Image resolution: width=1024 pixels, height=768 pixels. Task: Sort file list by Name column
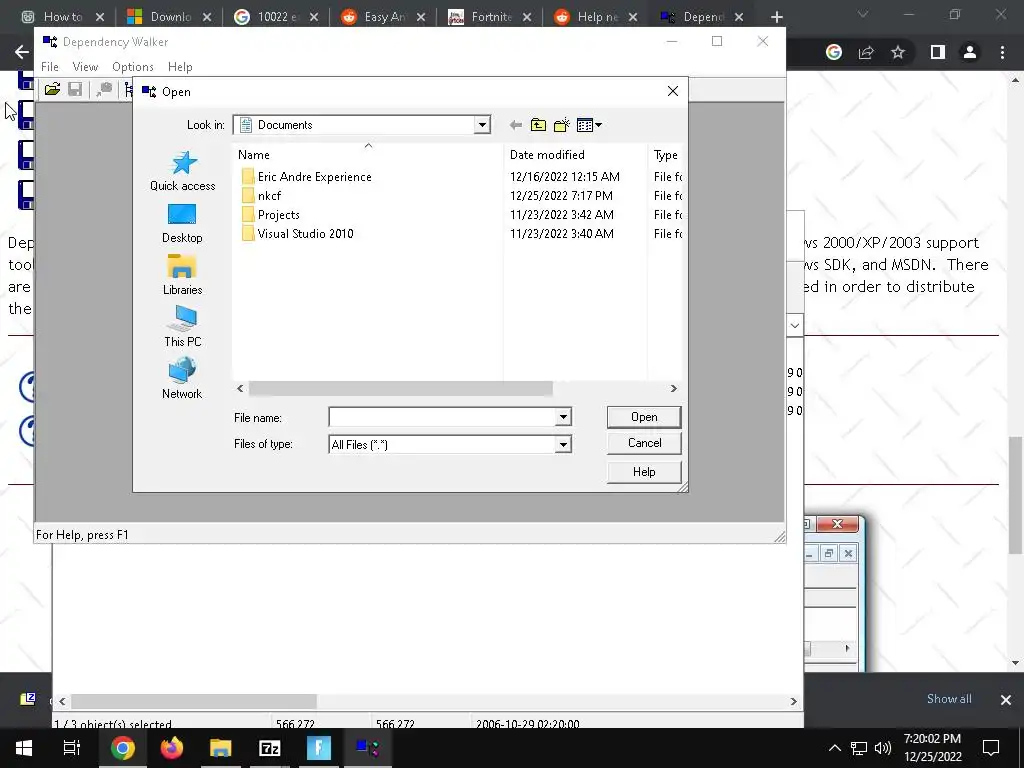[x=368, y=155]
